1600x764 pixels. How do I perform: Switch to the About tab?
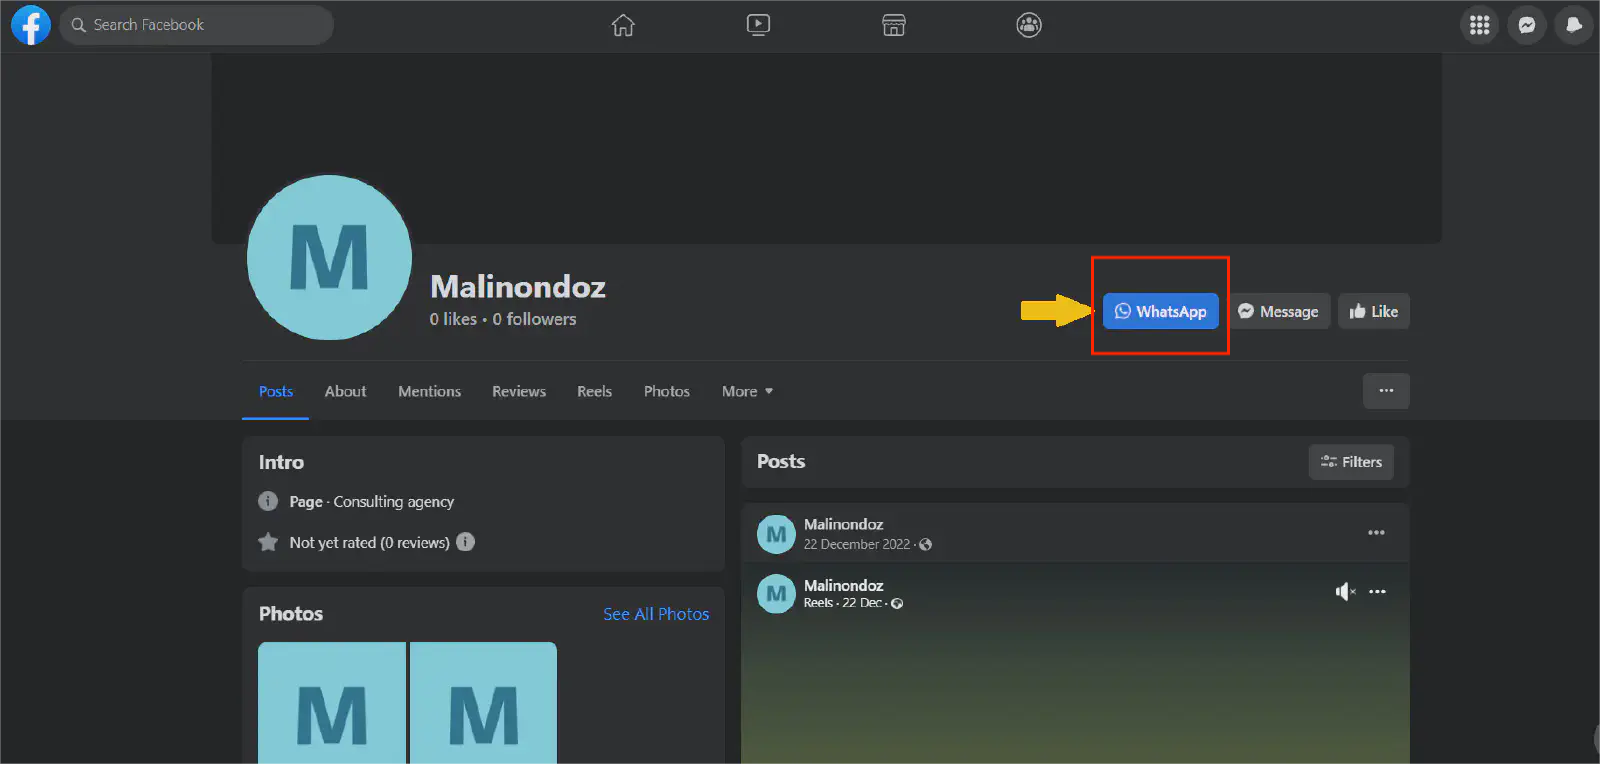coord(345,391)
